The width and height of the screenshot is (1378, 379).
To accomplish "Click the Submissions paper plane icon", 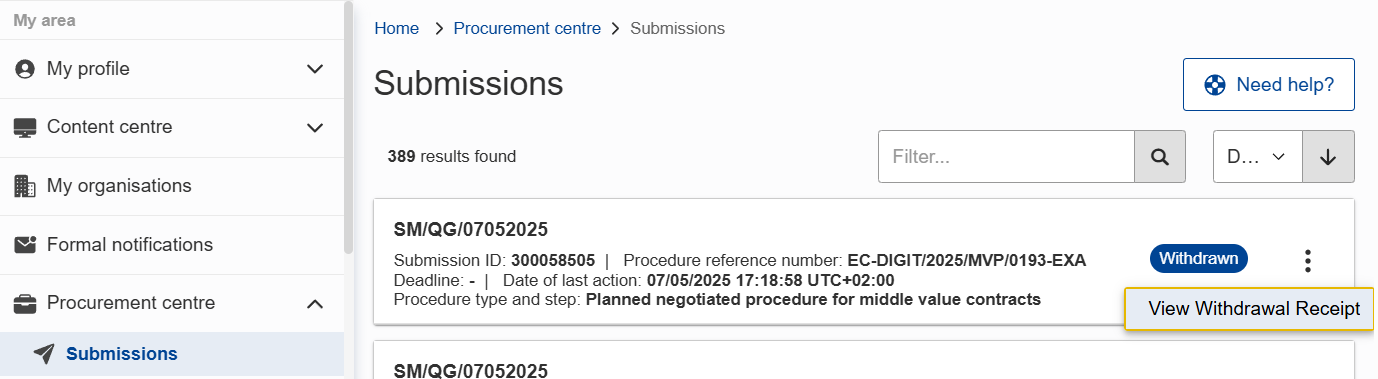I will 43,354.
